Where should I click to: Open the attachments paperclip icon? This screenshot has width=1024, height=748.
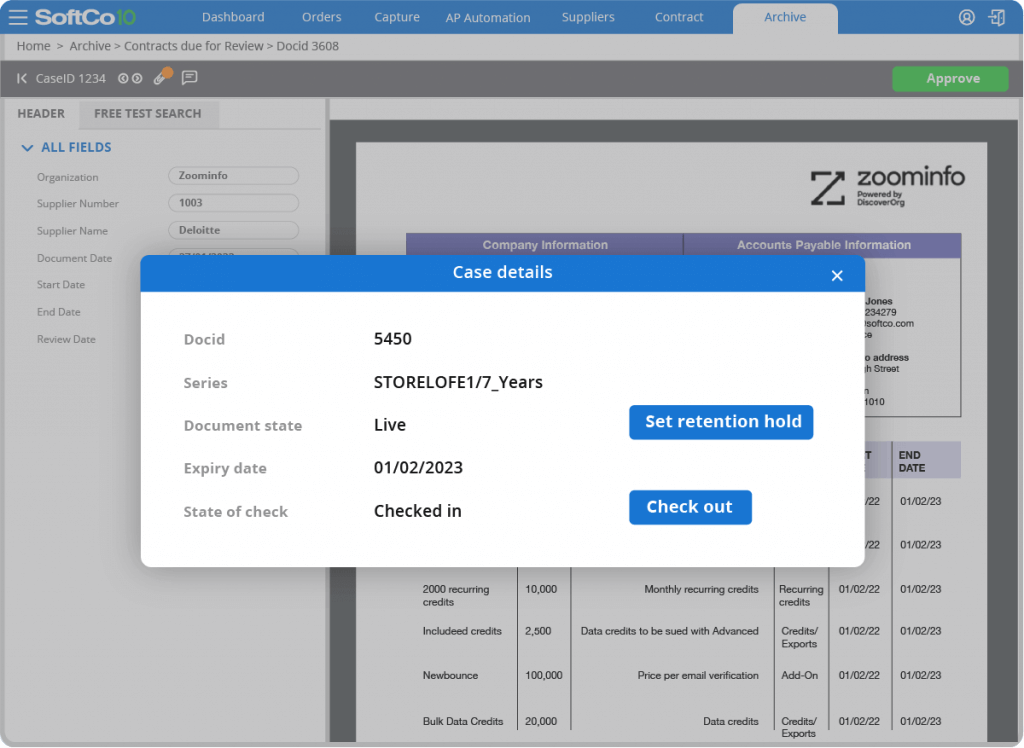tap(161, 77)
